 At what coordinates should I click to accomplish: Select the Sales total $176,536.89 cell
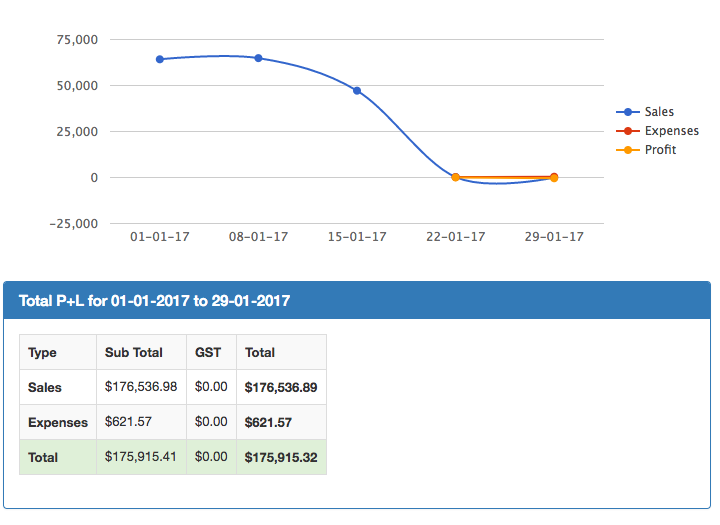click(x=281, y=387)
